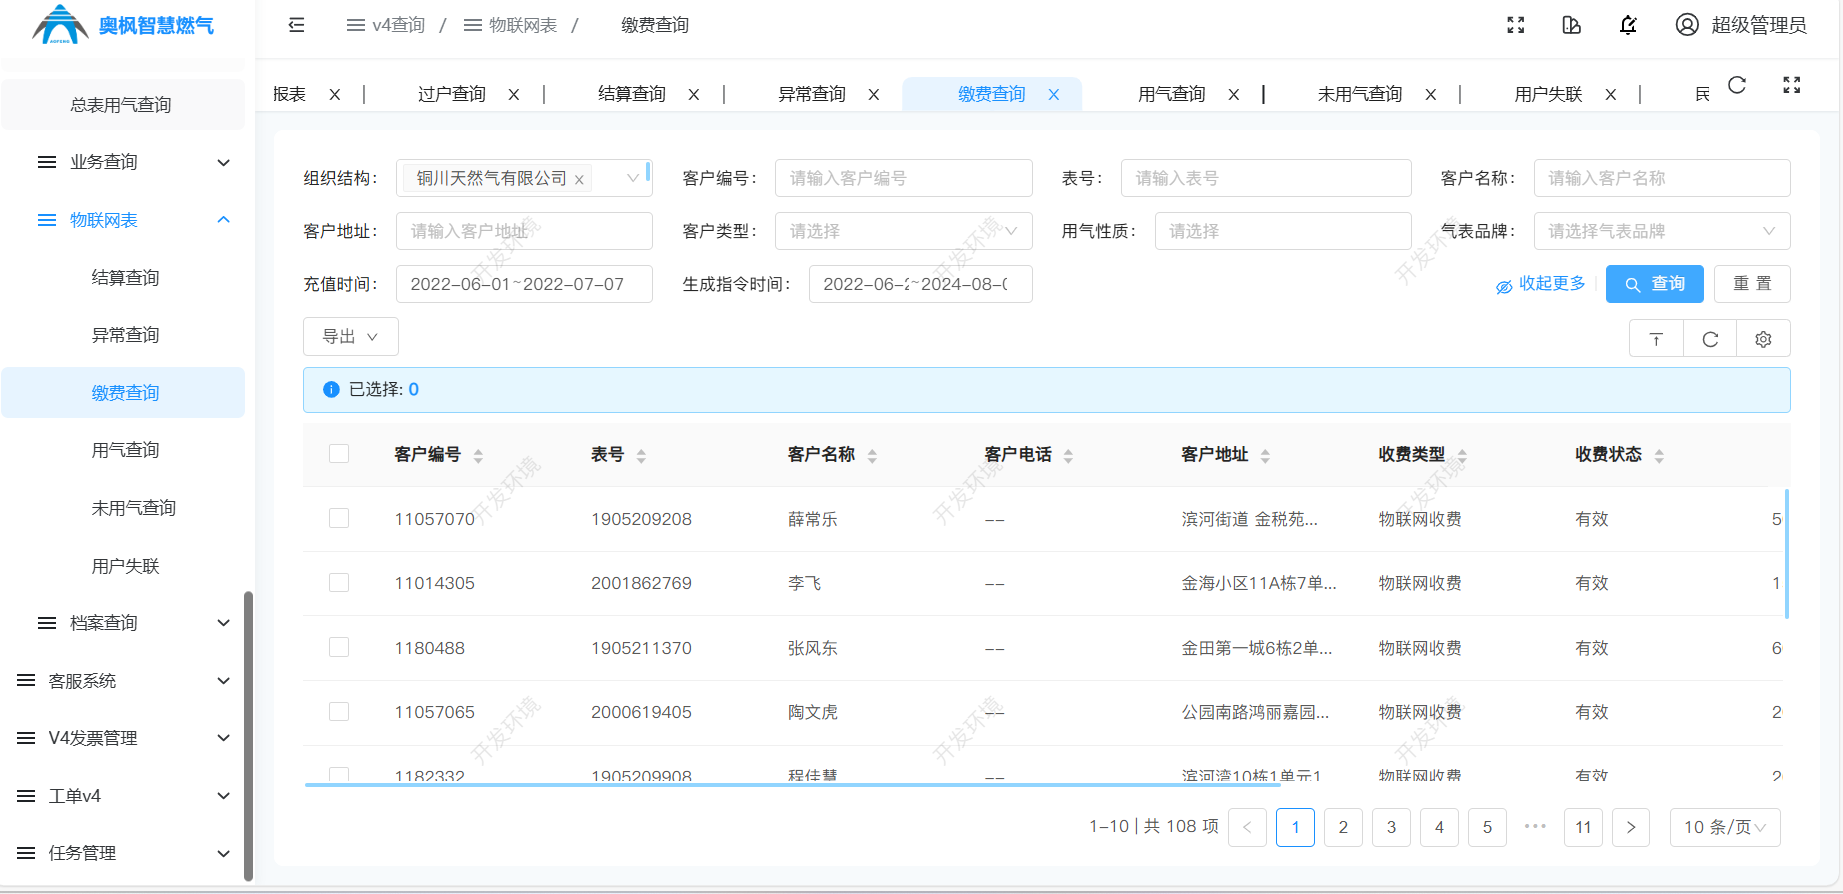Sort by 客户电话 column arrows
This screenshot has height=894, width=1843.
[x=1068, y=456]
